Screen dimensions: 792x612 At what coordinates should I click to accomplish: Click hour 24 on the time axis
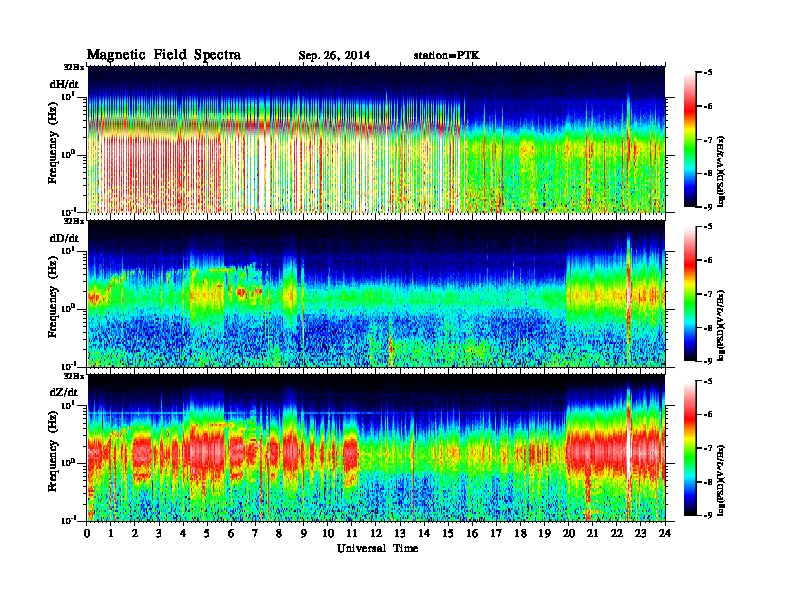(x=665, y=533)
